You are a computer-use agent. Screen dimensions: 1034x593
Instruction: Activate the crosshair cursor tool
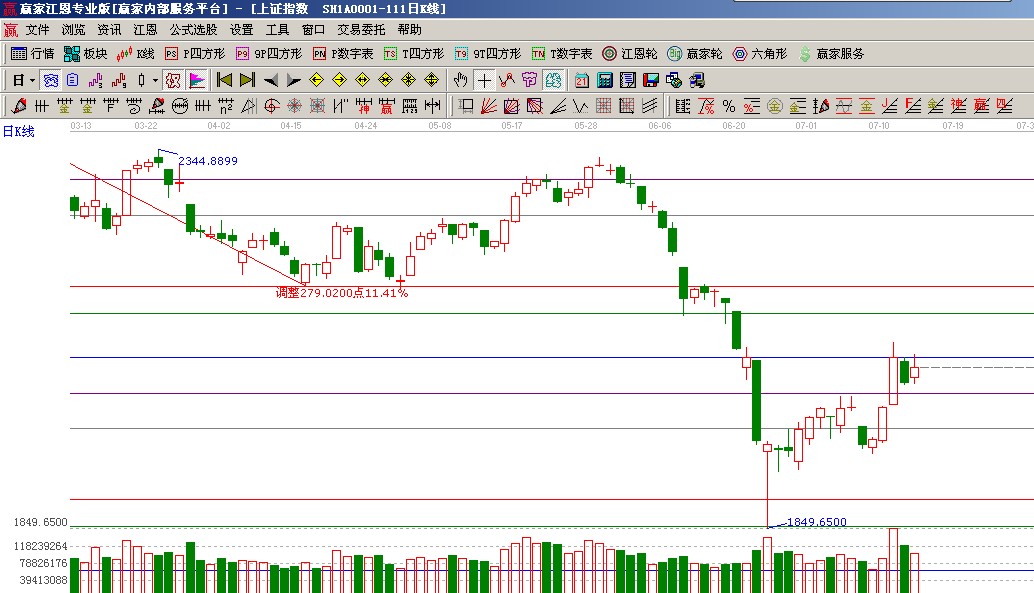coord(484,80)
